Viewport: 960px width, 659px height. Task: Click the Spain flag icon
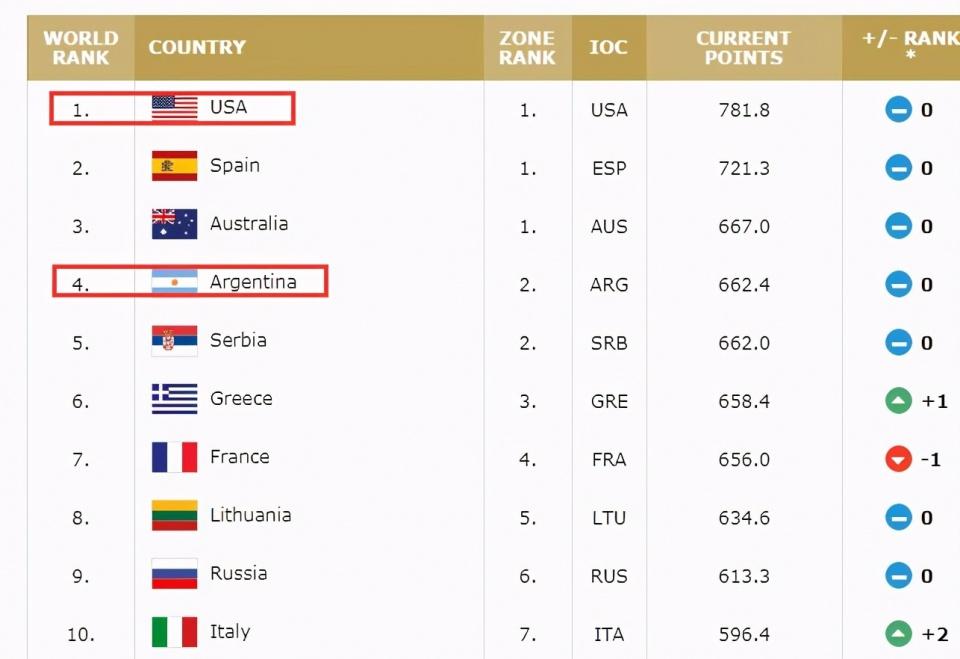(174, 166)
